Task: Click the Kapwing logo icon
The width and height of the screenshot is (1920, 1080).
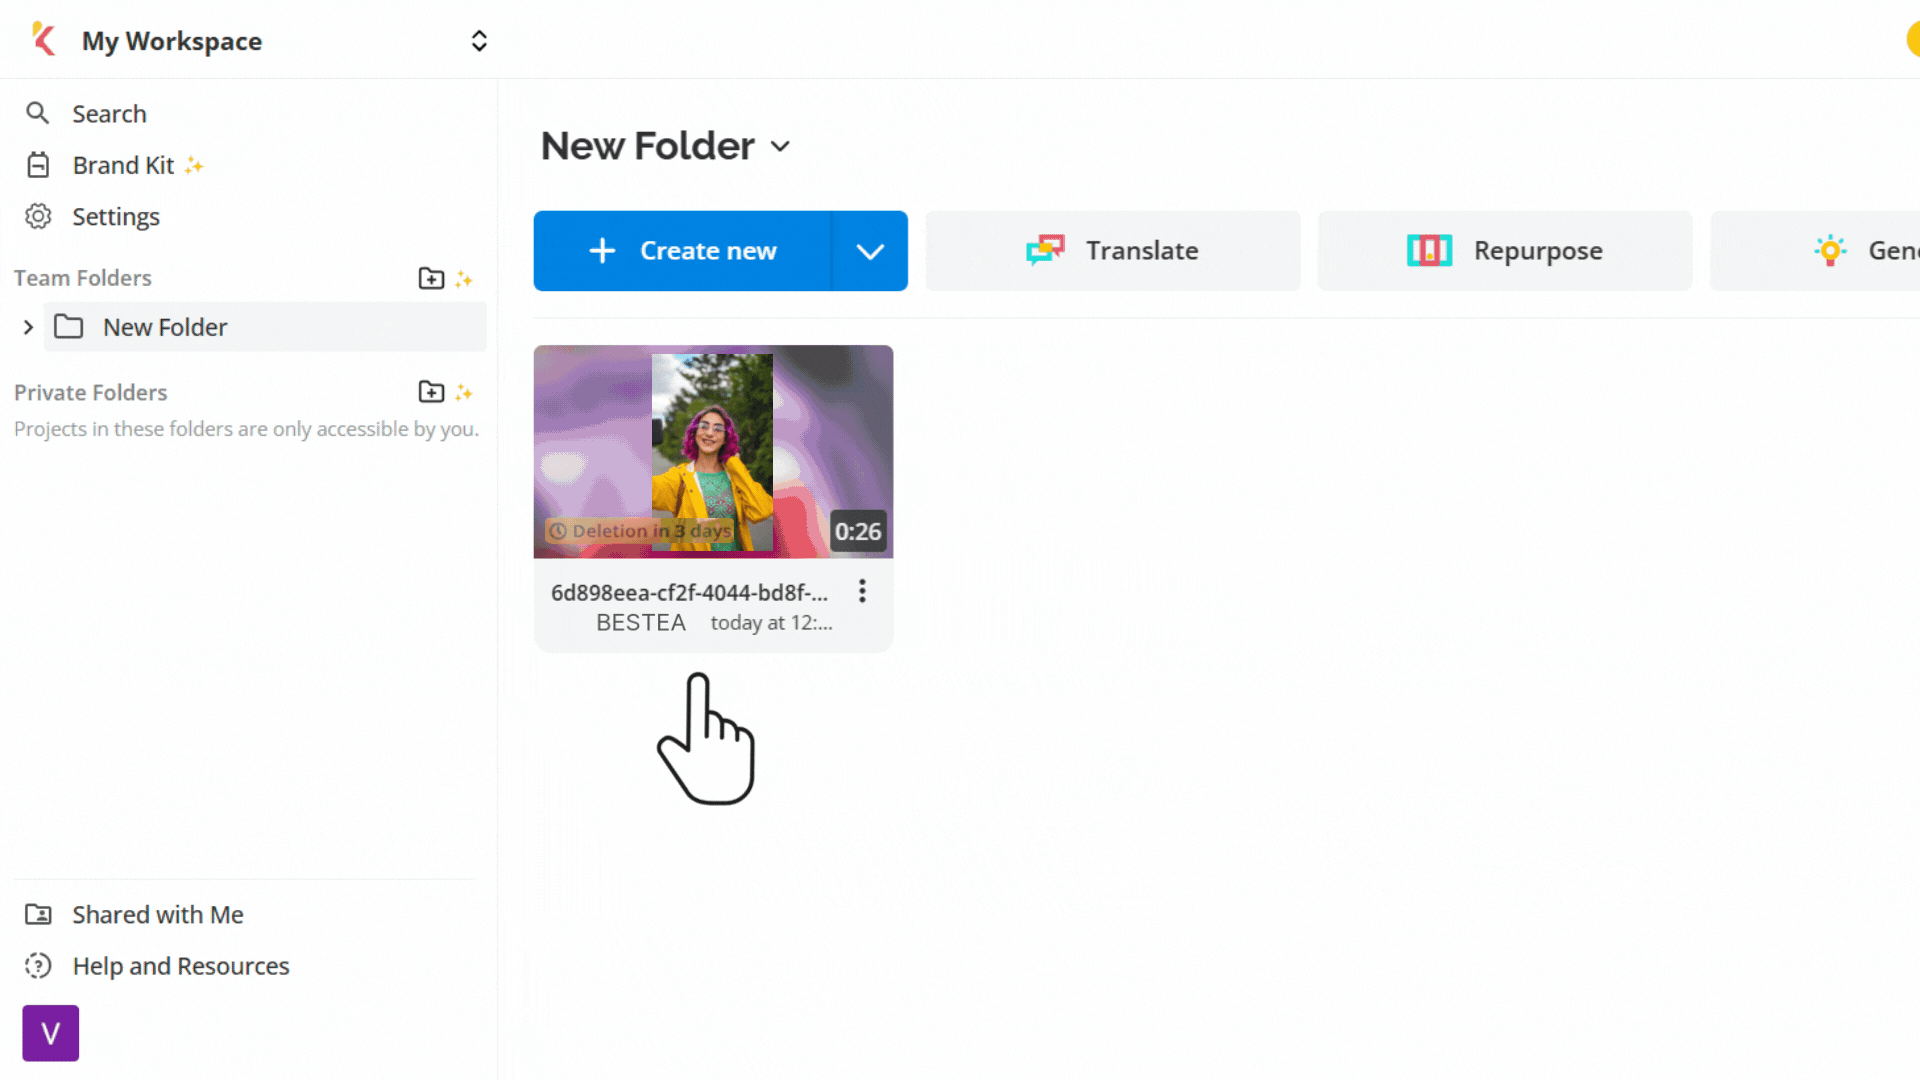Action: click(x=43, y=40)
